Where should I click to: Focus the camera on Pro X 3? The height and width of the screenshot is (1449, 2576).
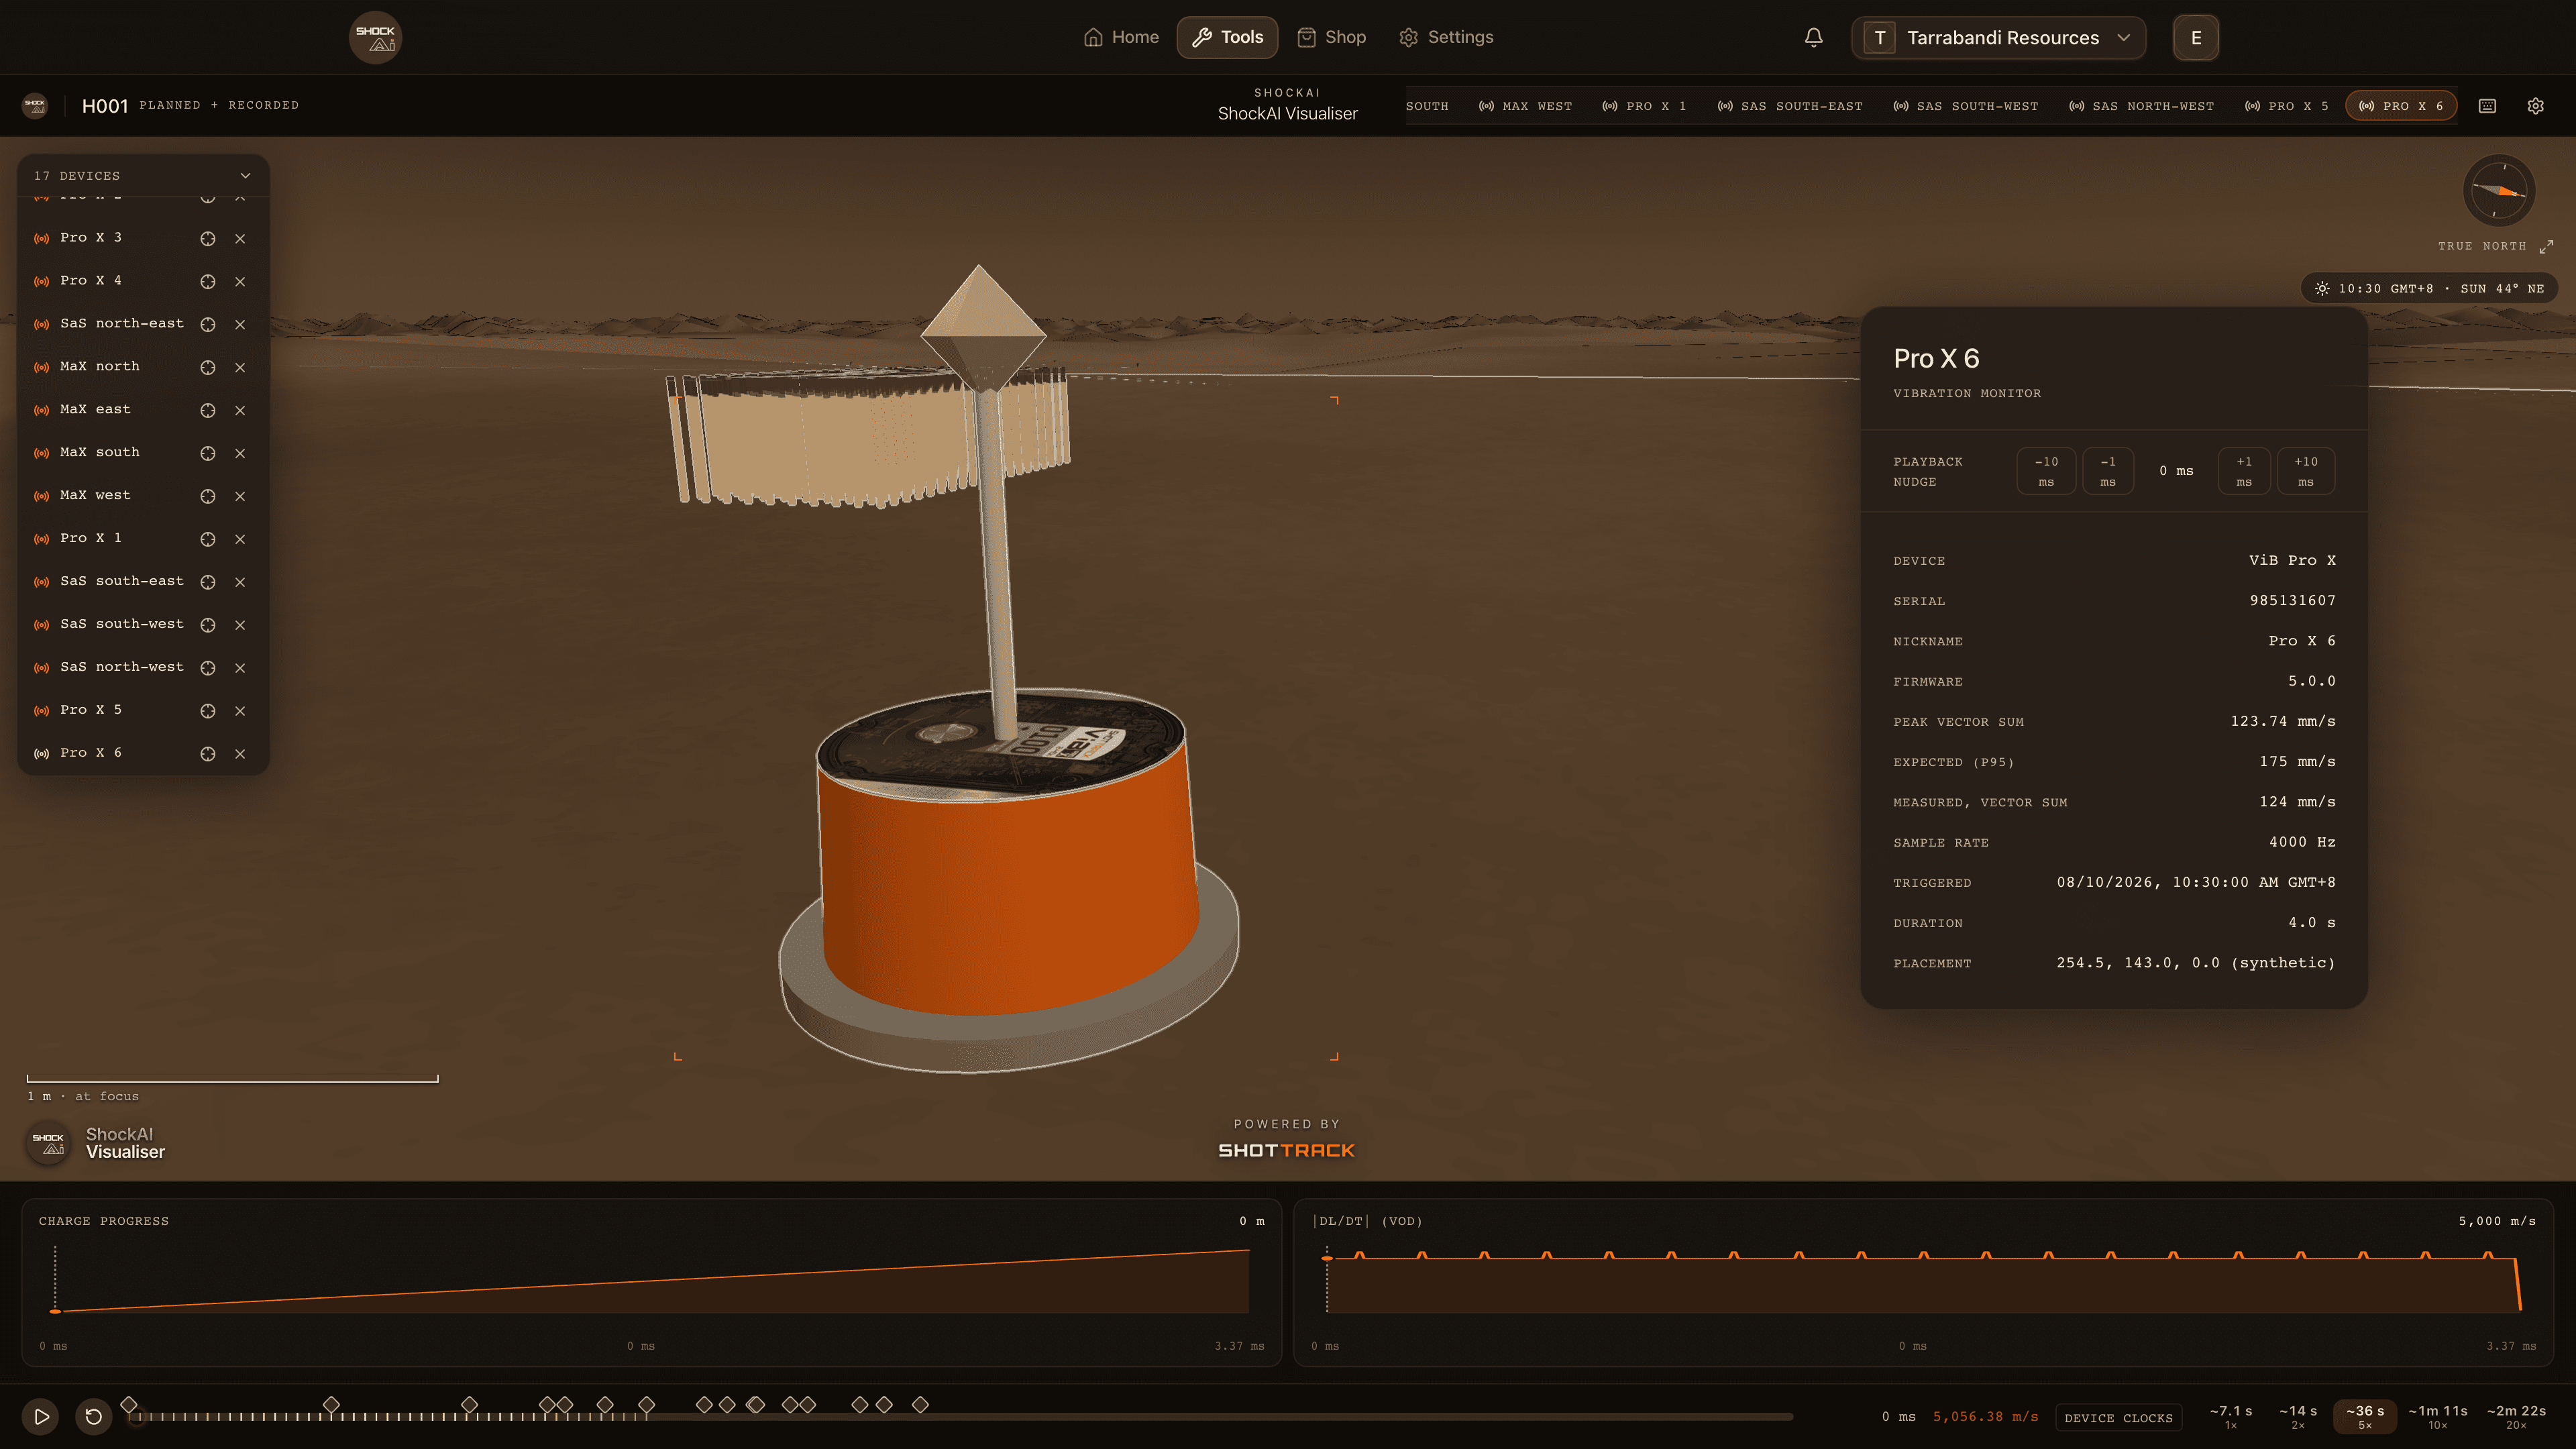click(208, 238)
